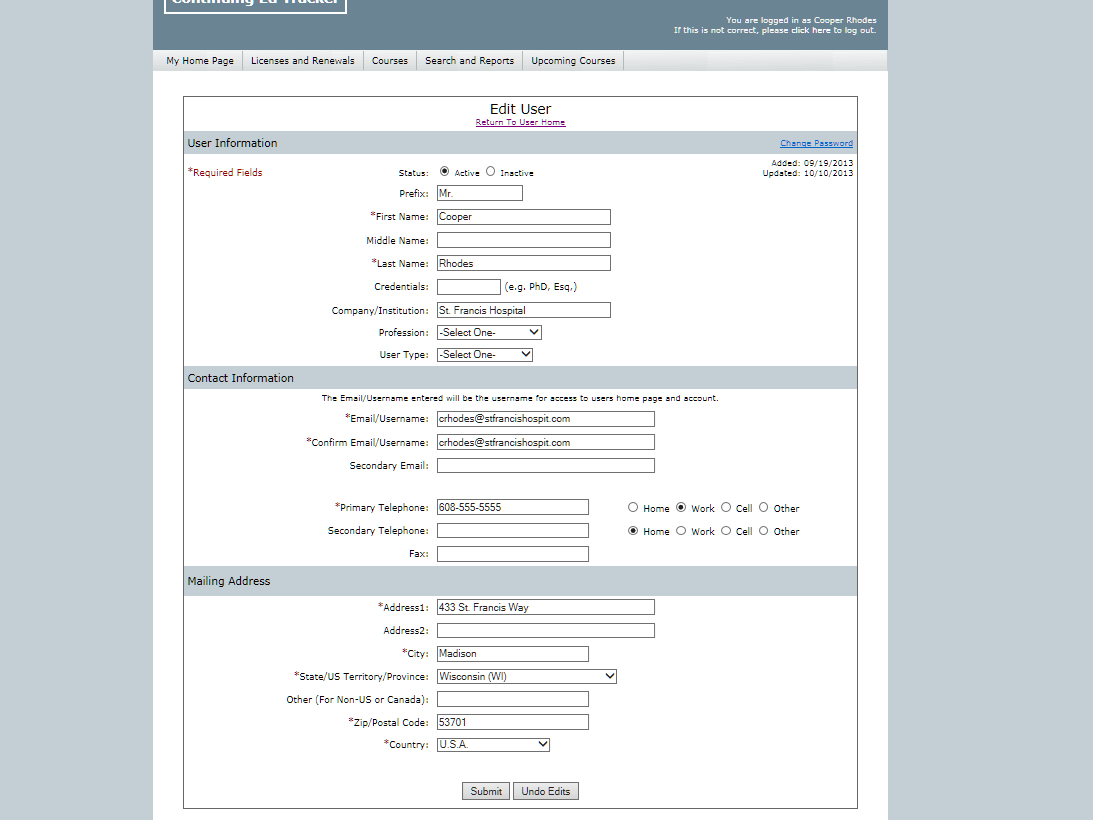The image size is (1093, 820).
Task: Click the Middle Name input field
Action: tap(523, 240)
